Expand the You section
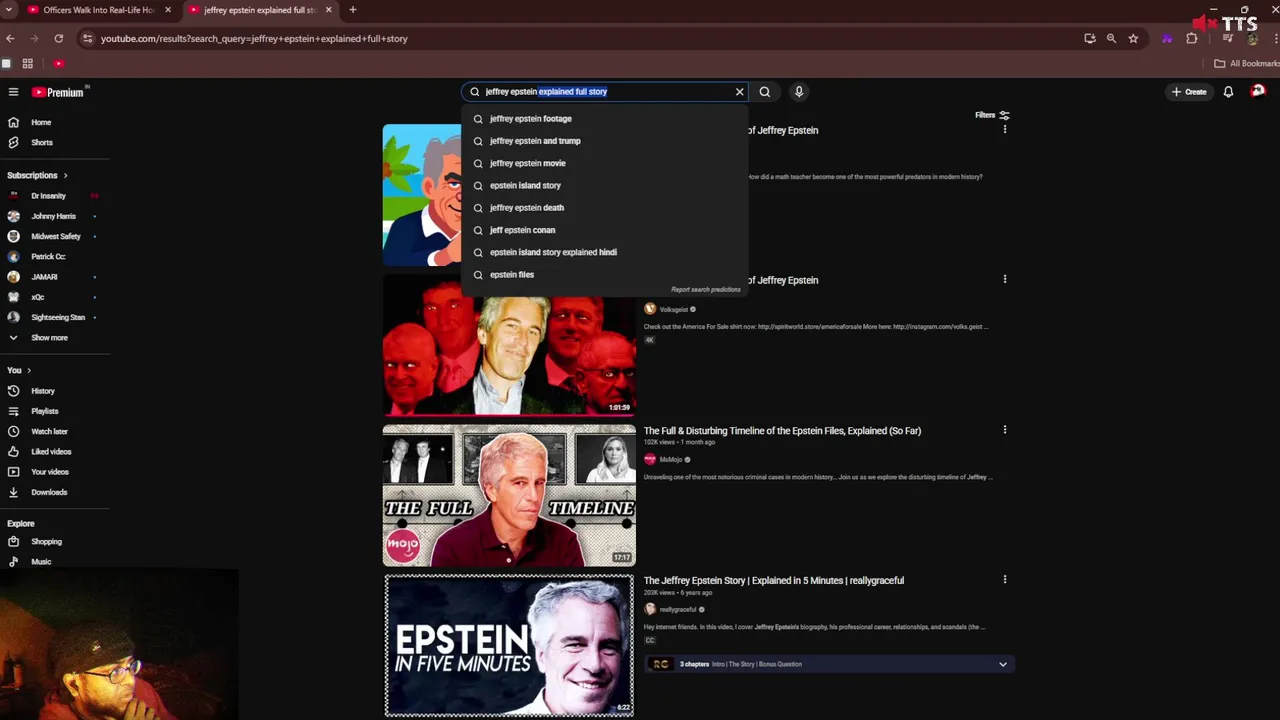 click(19, 370)
